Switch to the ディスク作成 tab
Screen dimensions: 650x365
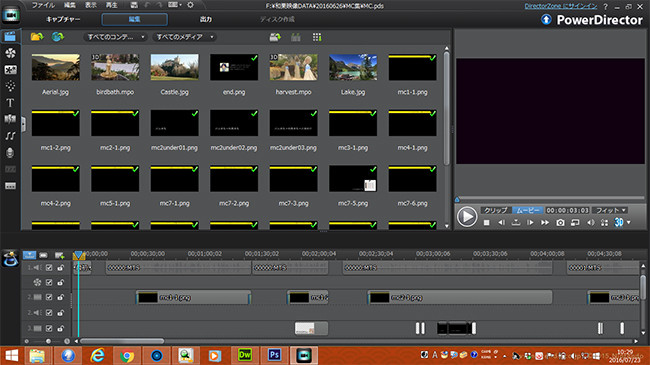tap(277, 19)
